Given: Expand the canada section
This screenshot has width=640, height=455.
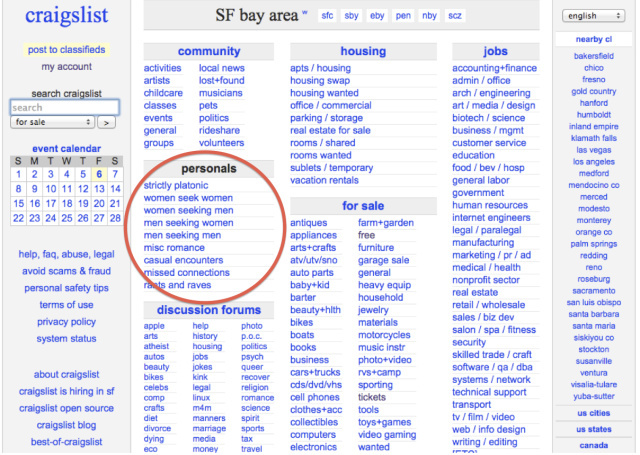Looking at the screenshot, I should tap(593, 445).
